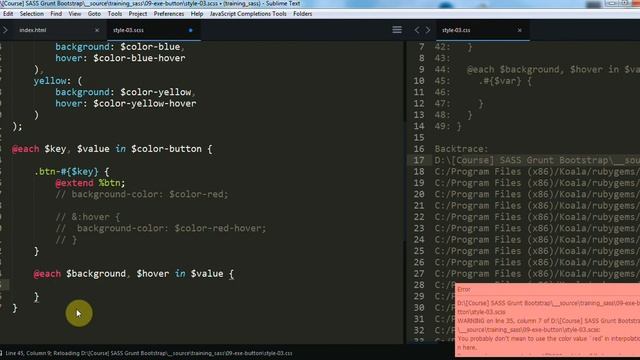Click the commented &:hover line
The image size is (640, 360).
click(88, 217)
